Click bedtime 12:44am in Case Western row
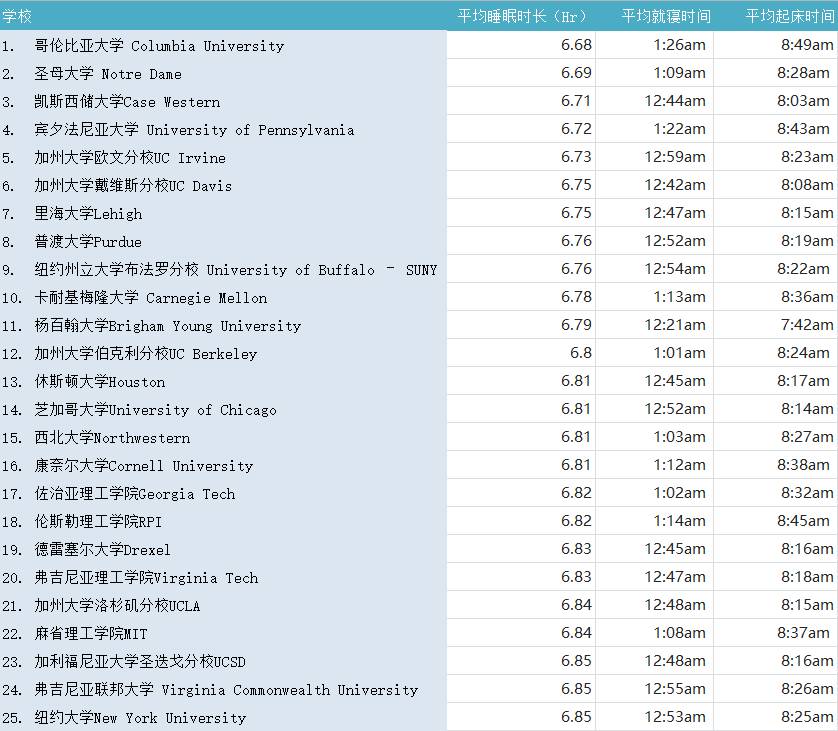Screen dimensions: 838x731 coord(675,100)
